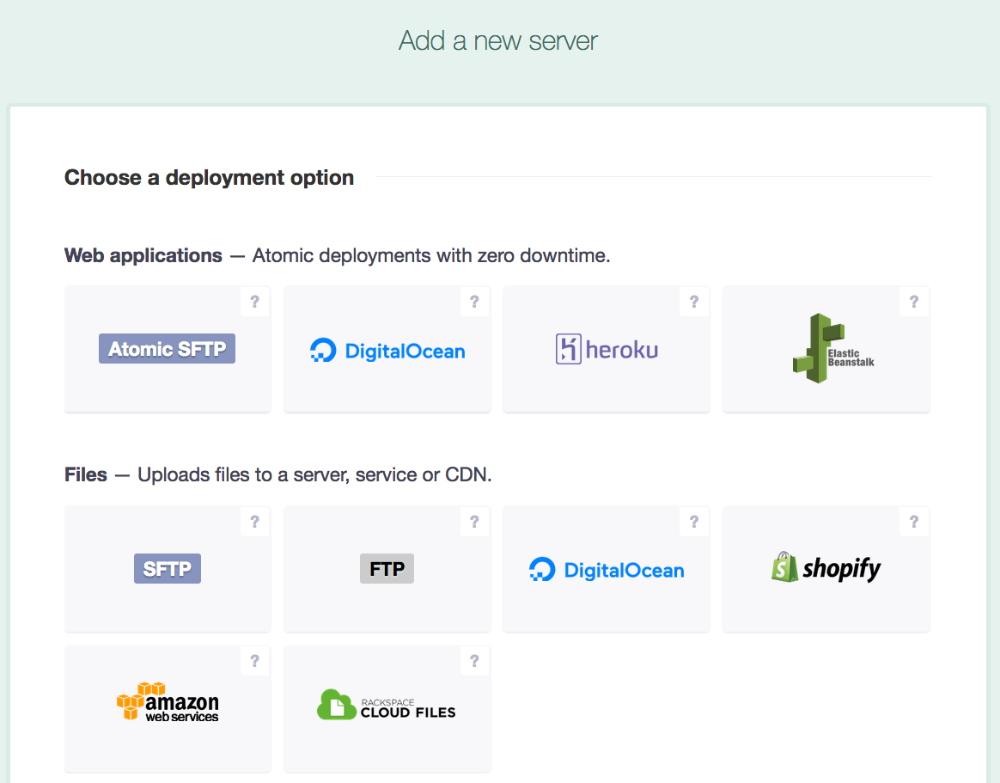Screen dimensions: 1000x783
Task: Show help for Amazon Web Services card
Action: pos(254,661)
